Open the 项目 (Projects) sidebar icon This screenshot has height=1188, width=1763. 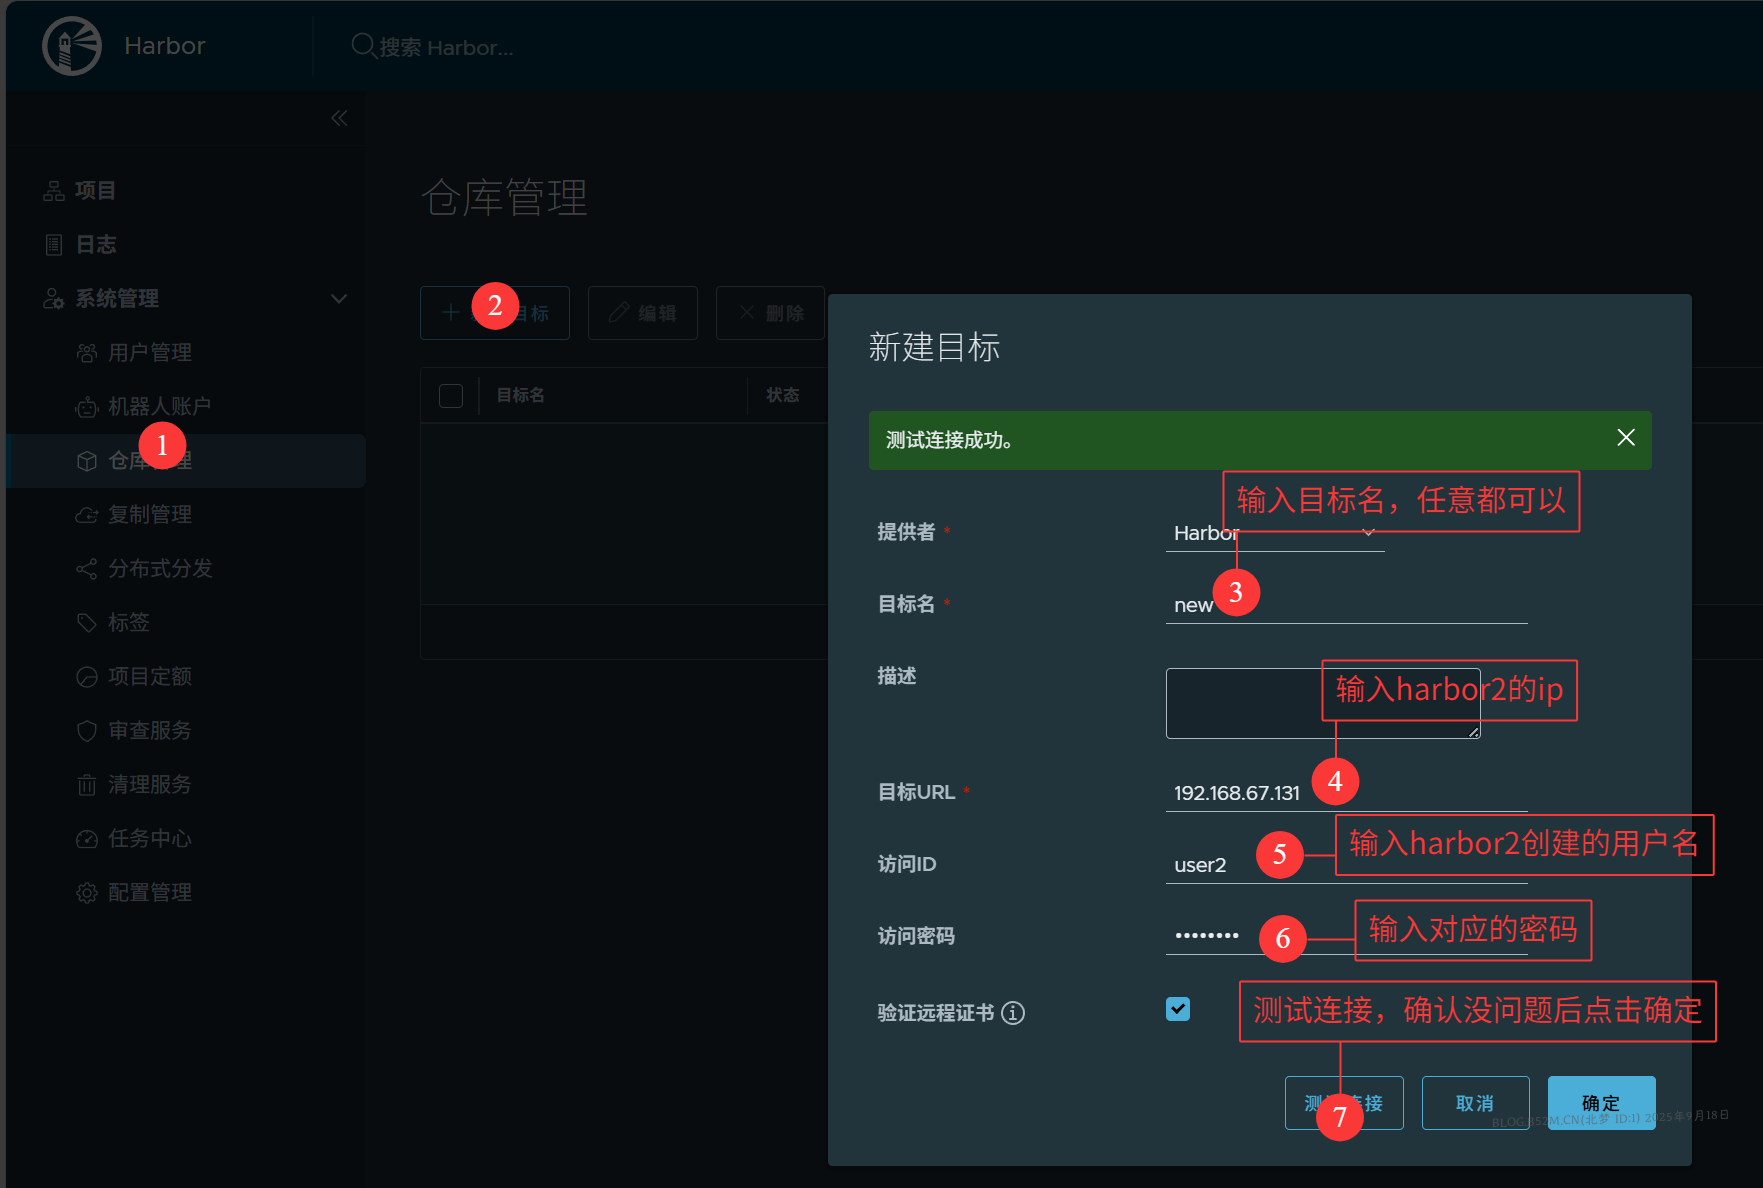(53, 190)
